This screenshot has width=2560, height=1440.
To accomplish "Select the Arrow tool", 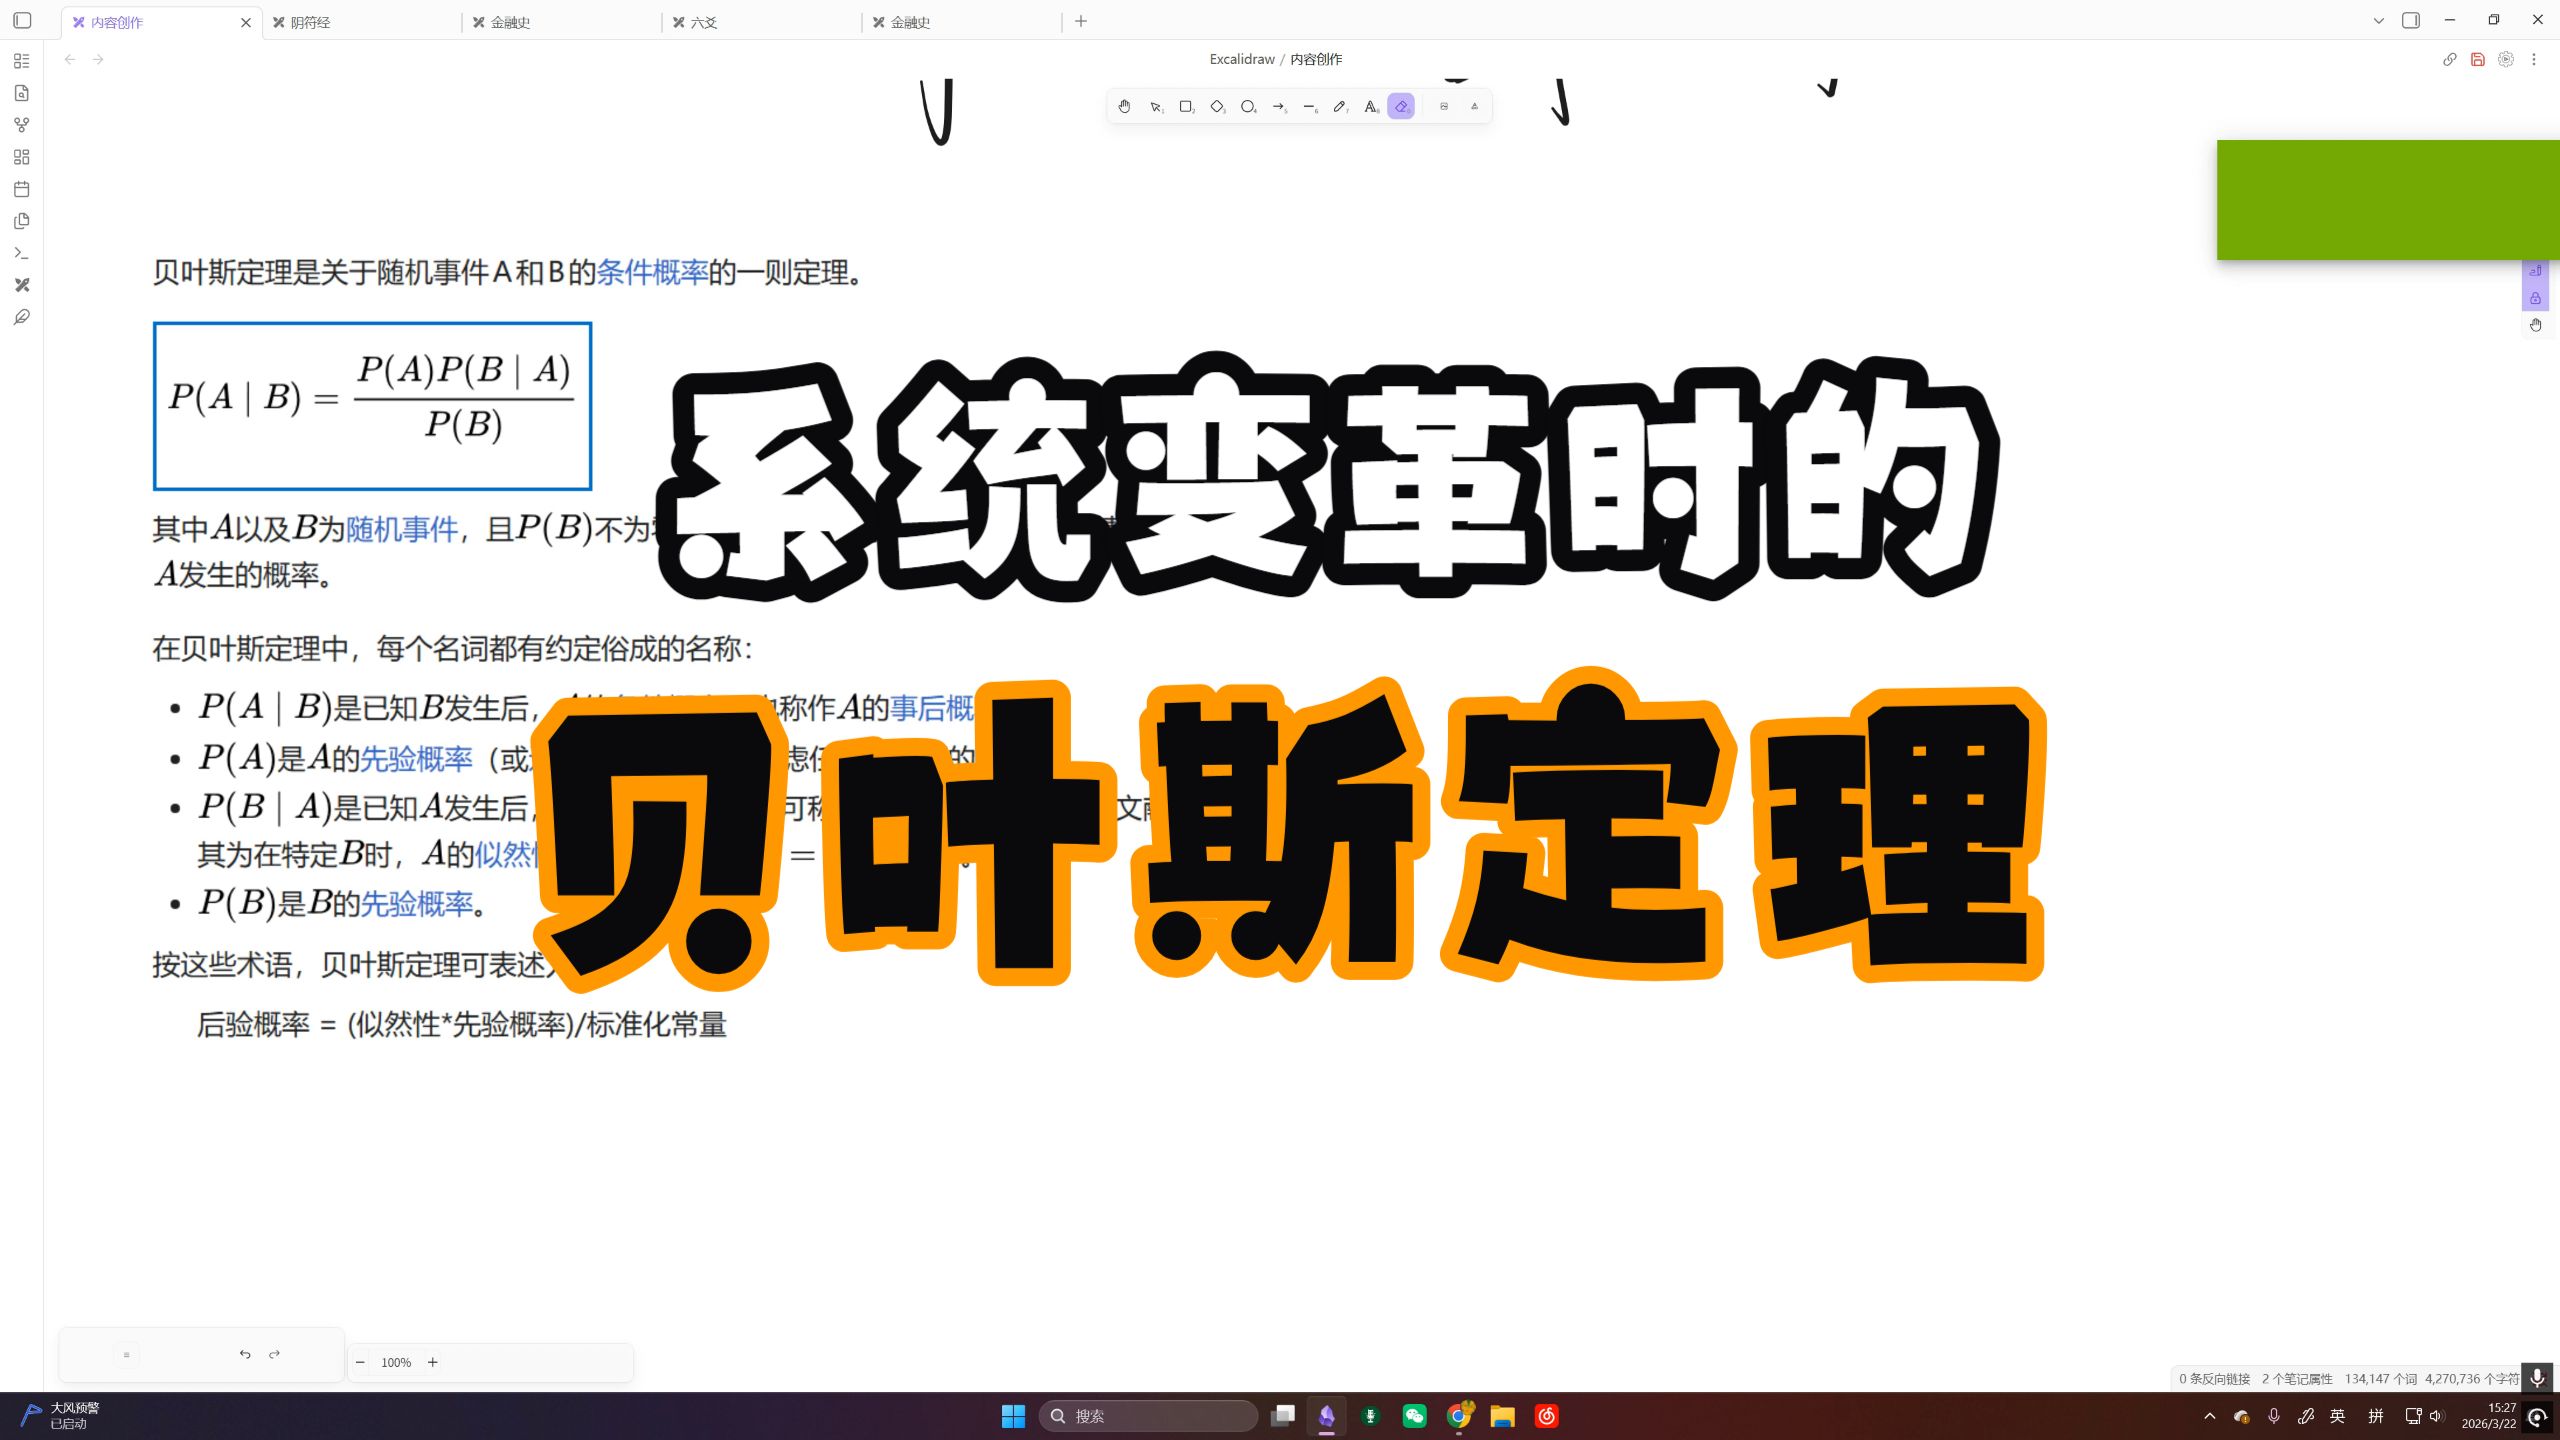I will (1279, 106).
